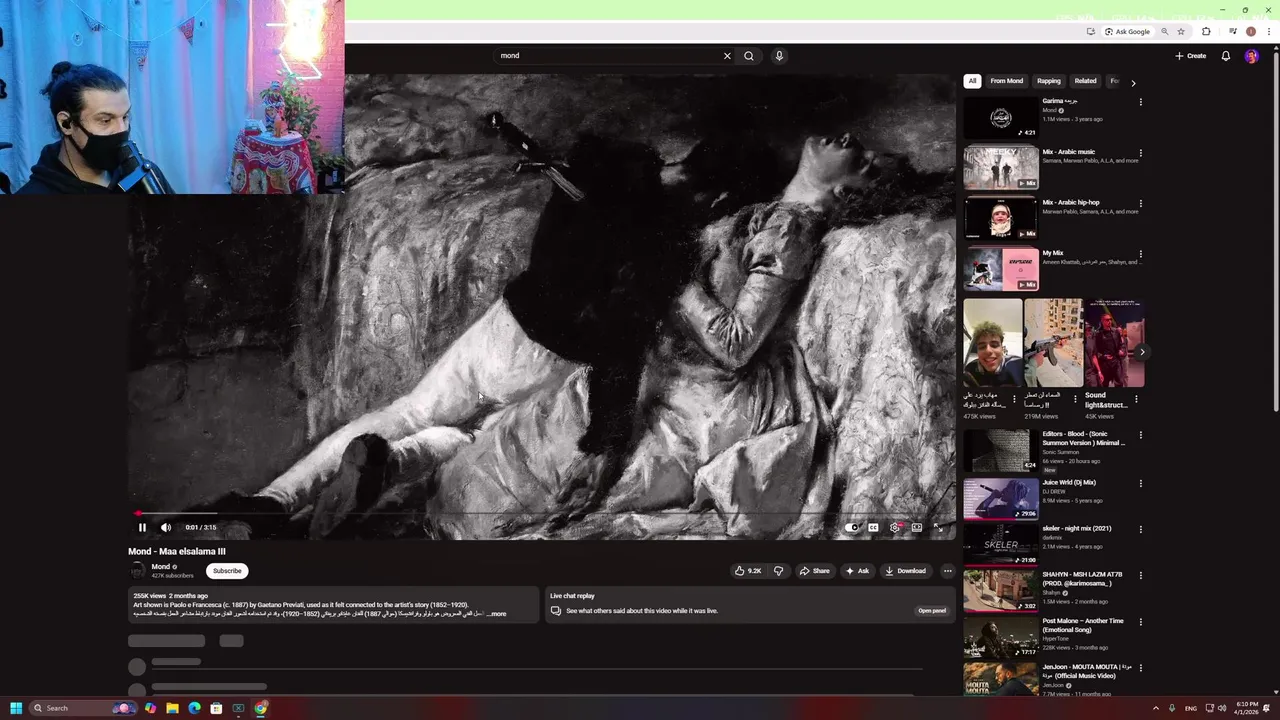Viewport: 1280px width, 720px height.
Task: Open options for Editors - Blood
Action: (x=1140, y=436)
